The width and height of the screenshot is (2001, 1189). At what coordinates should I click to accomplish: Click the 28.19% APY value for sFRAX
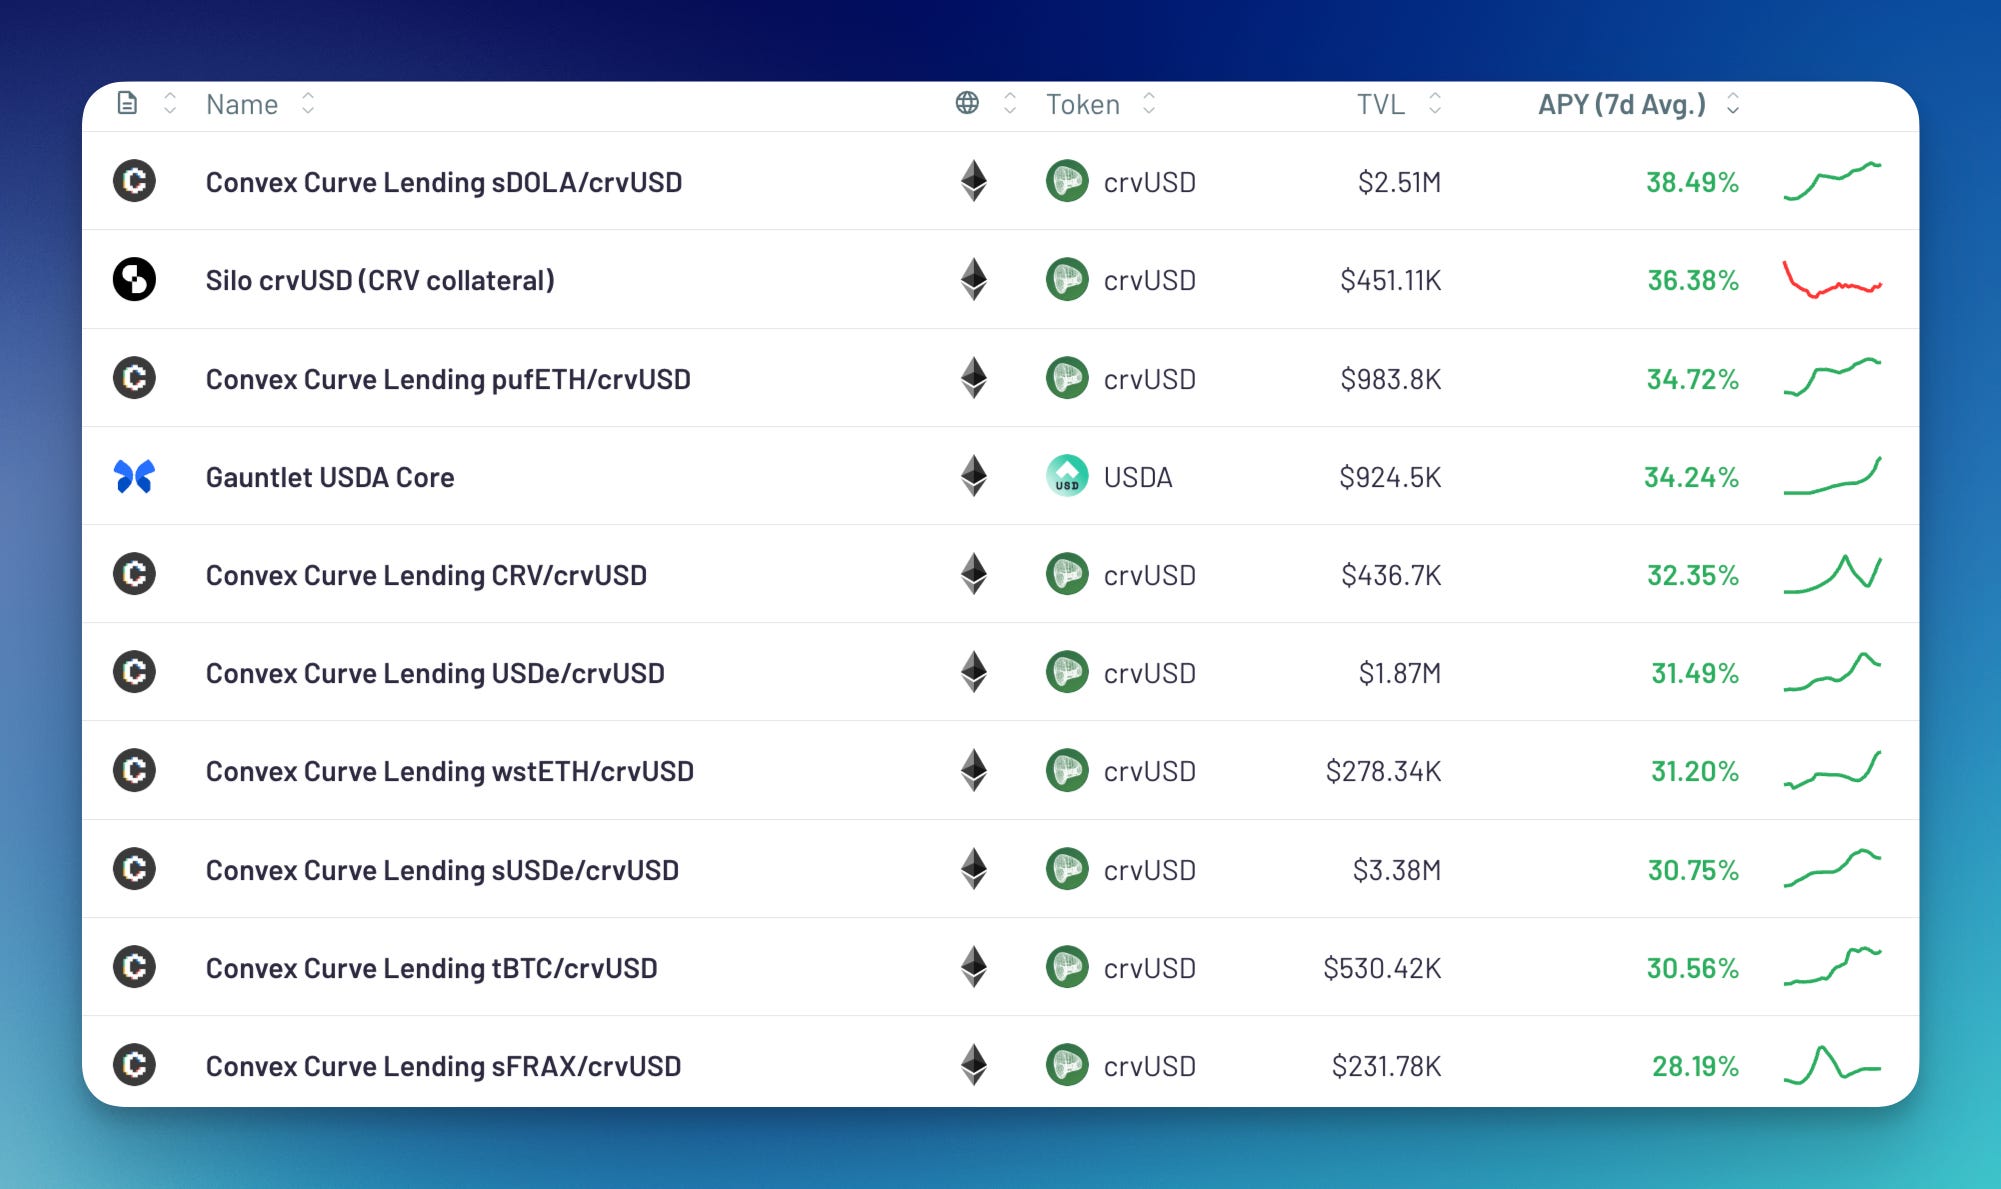(1695, 1066)
